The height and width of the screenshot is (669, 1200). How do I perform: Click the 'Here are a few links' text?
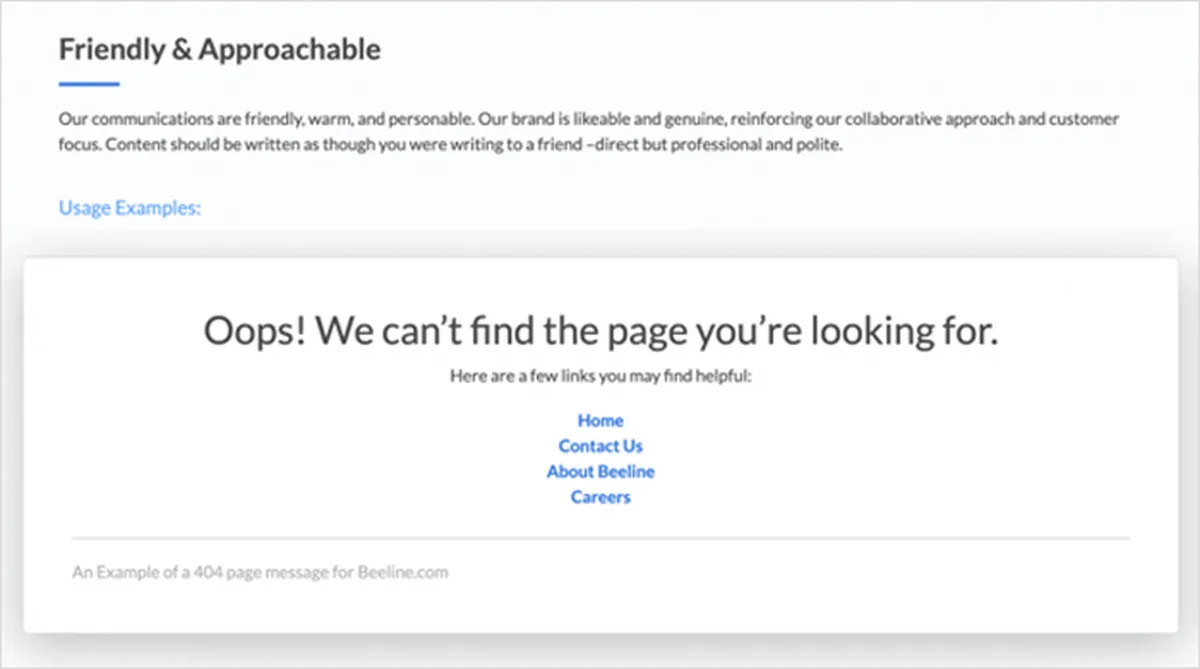tap(600, 377)
